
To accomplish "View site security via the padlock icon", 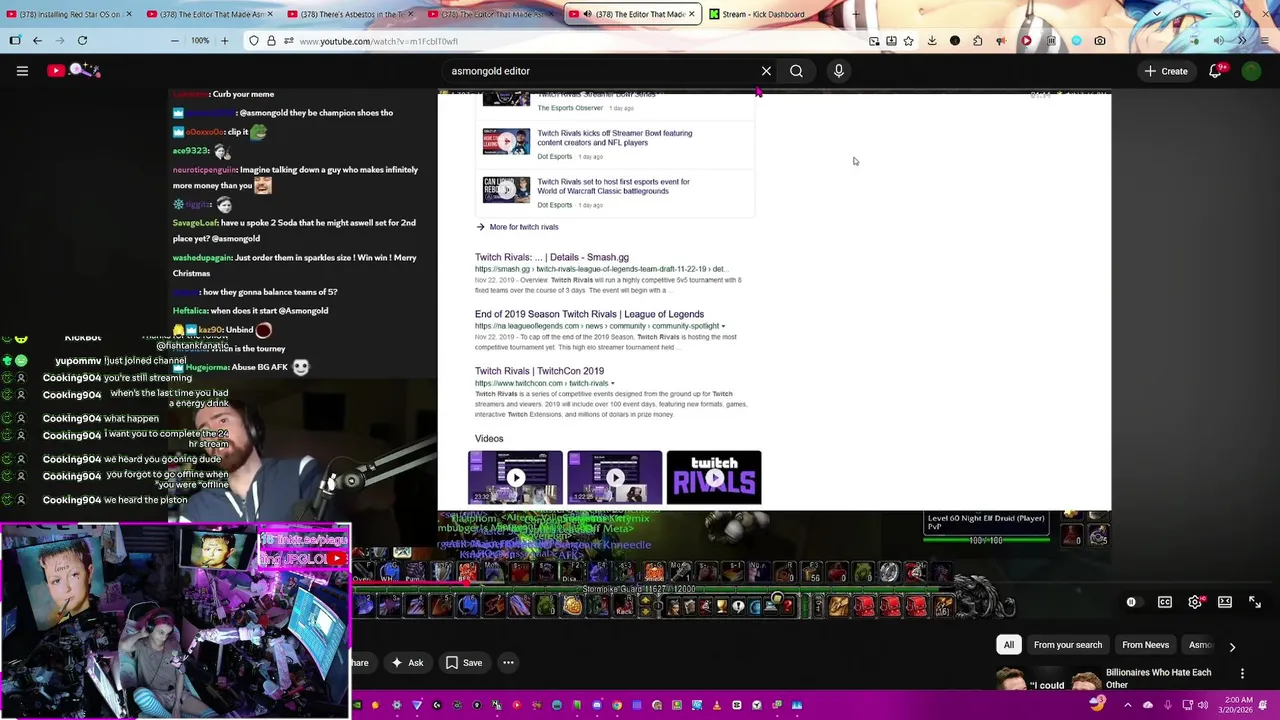I will click(272, 41).
